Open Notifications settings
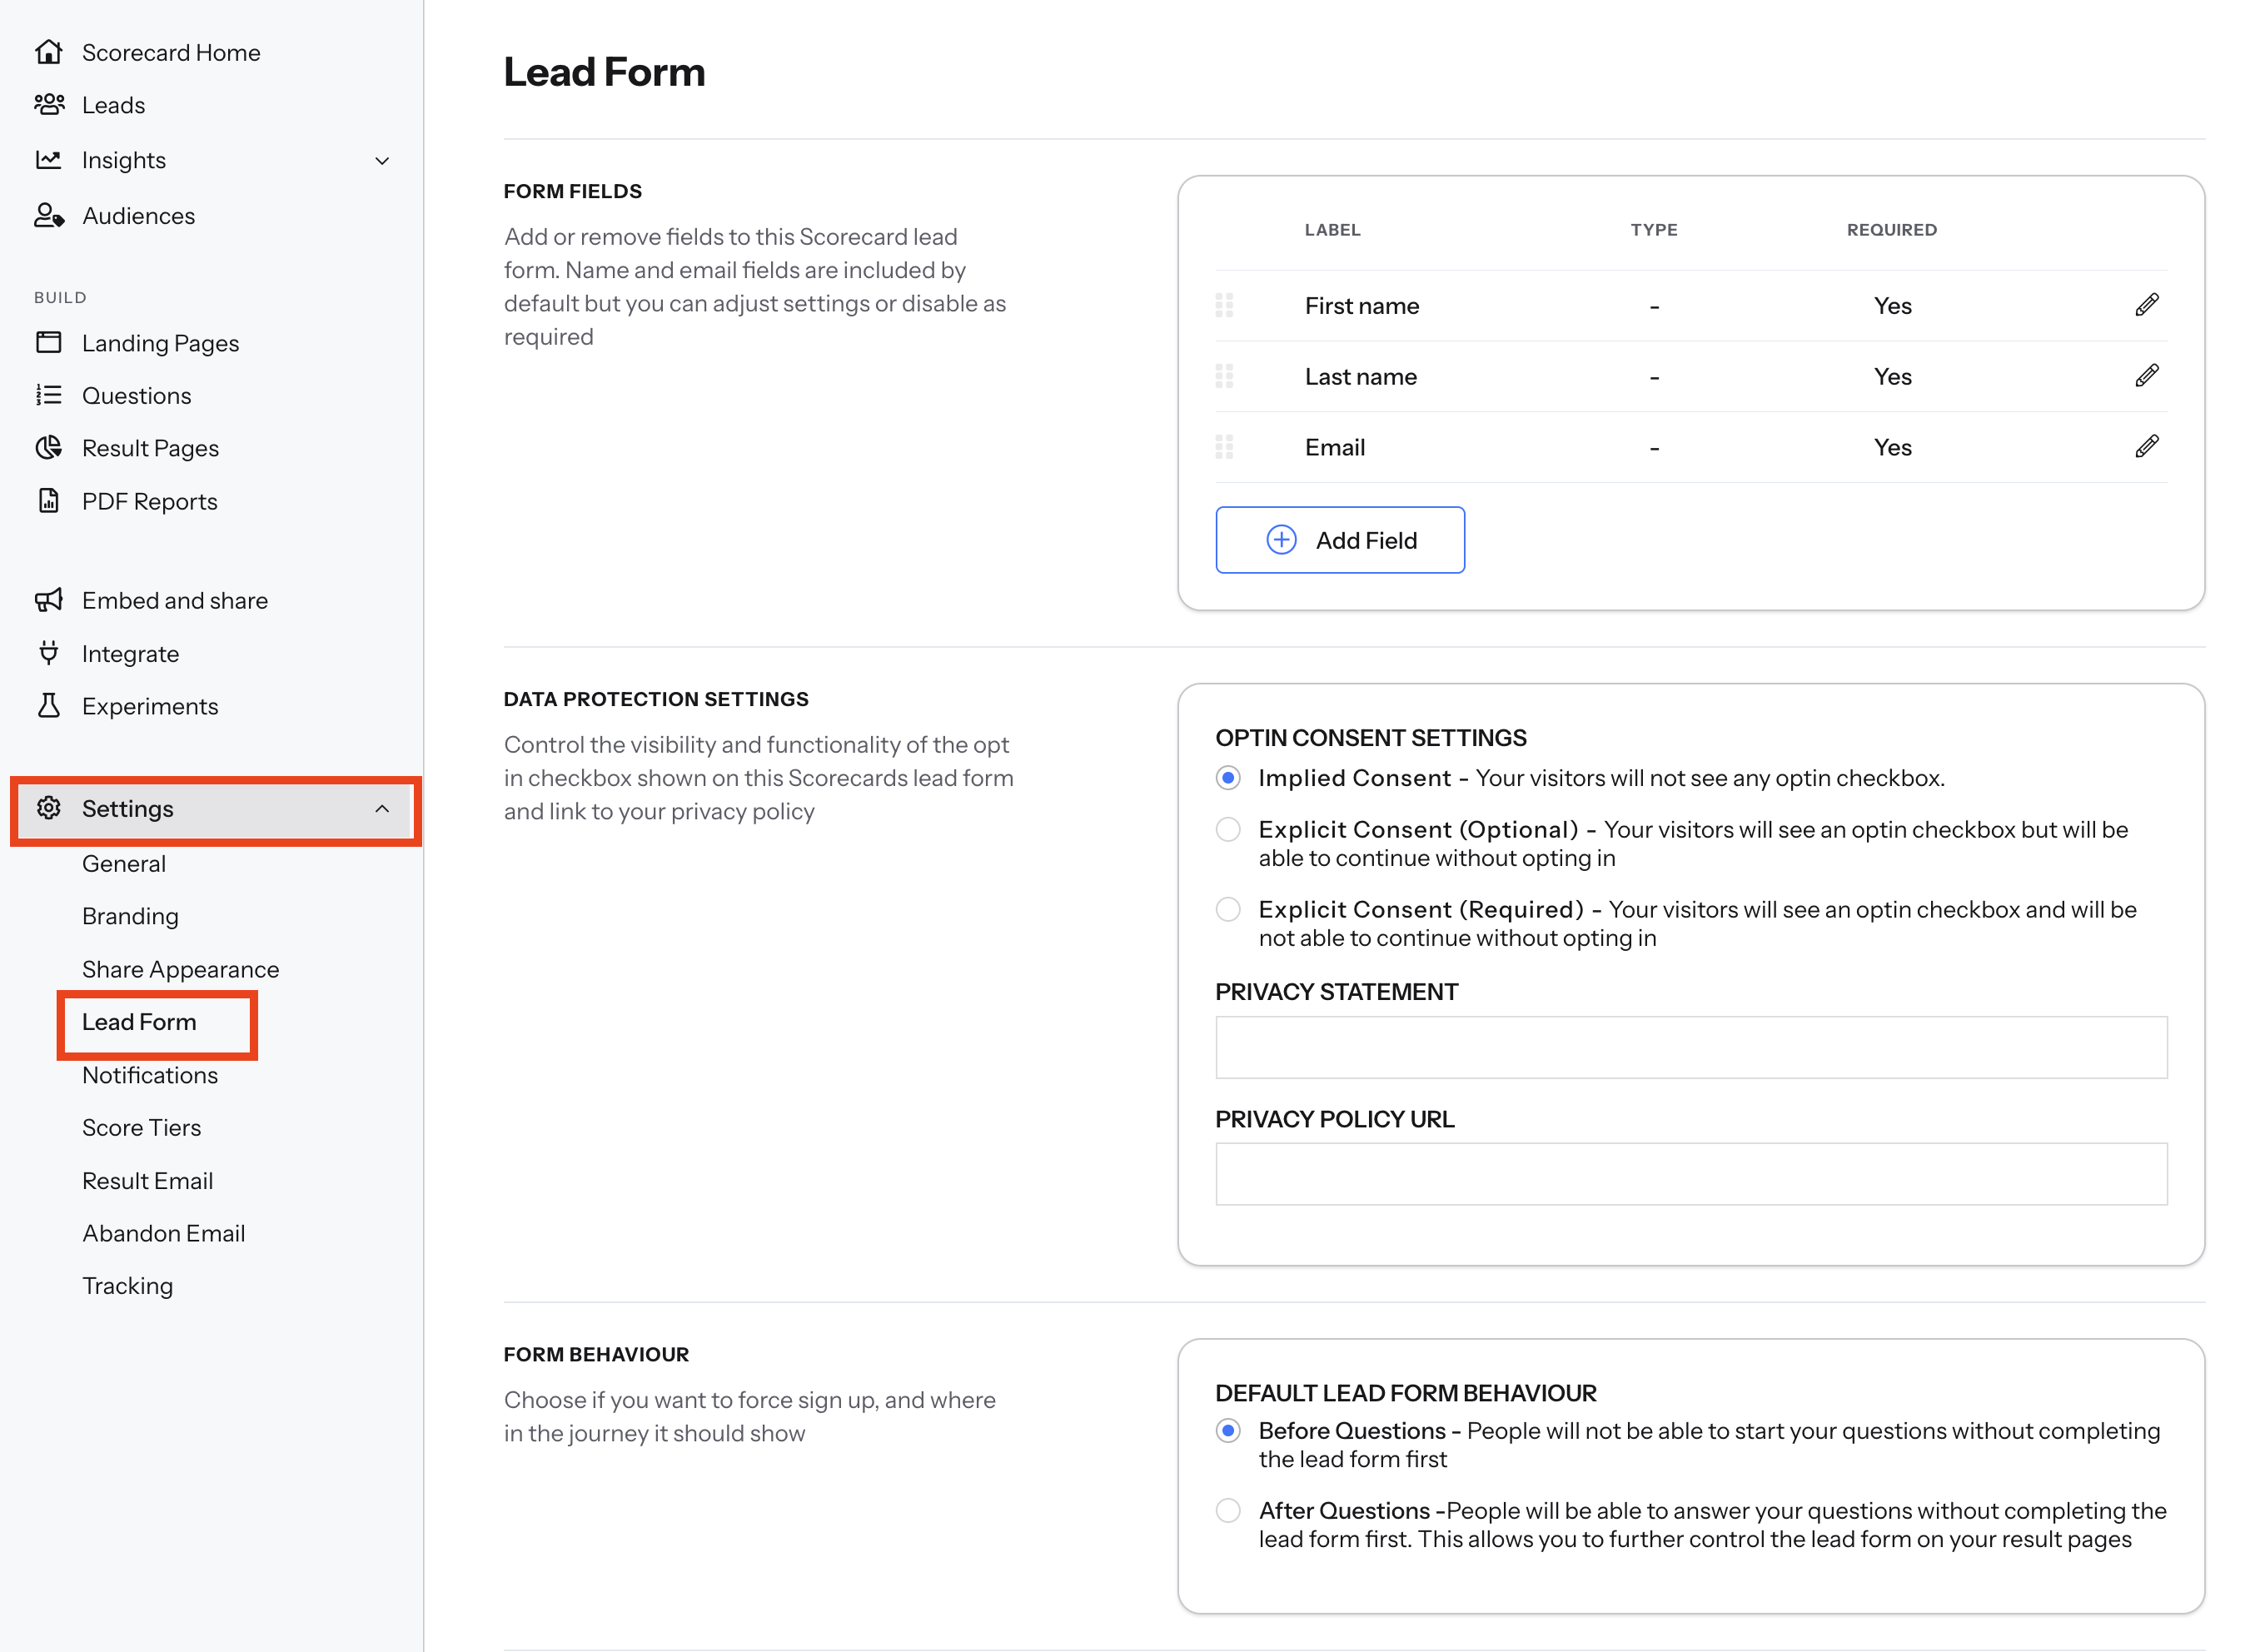 click(x=150, y=1075)
